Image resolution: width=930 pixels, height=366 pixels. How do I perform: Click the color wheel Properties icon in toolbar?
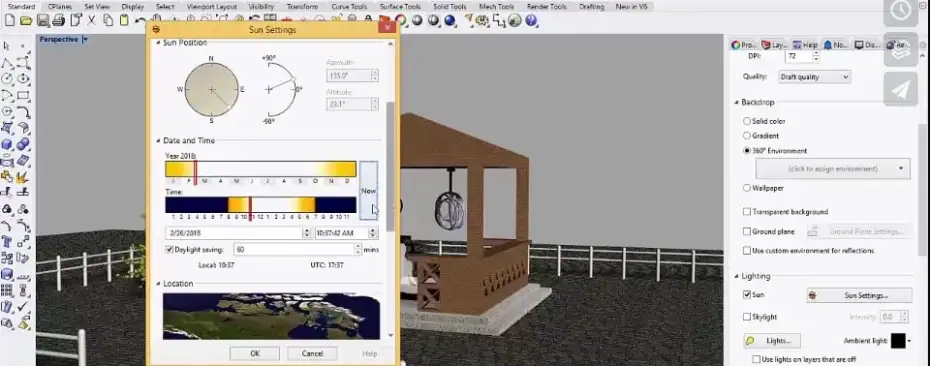pos(401,20)
